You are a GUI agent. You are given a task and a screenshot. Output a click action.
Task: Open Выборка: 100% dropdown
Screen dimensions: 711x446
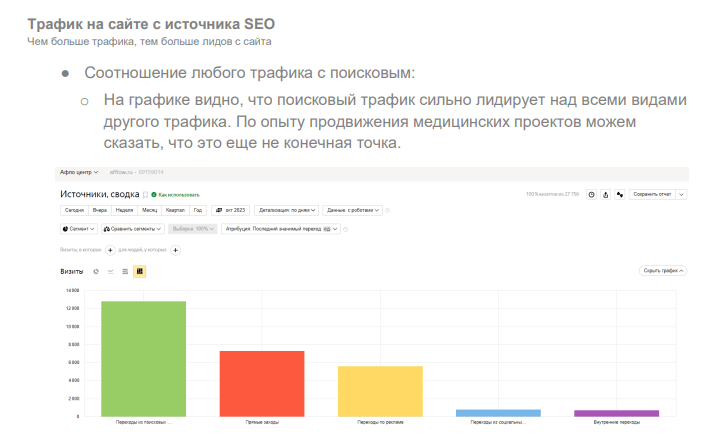(x=193, y=229)
